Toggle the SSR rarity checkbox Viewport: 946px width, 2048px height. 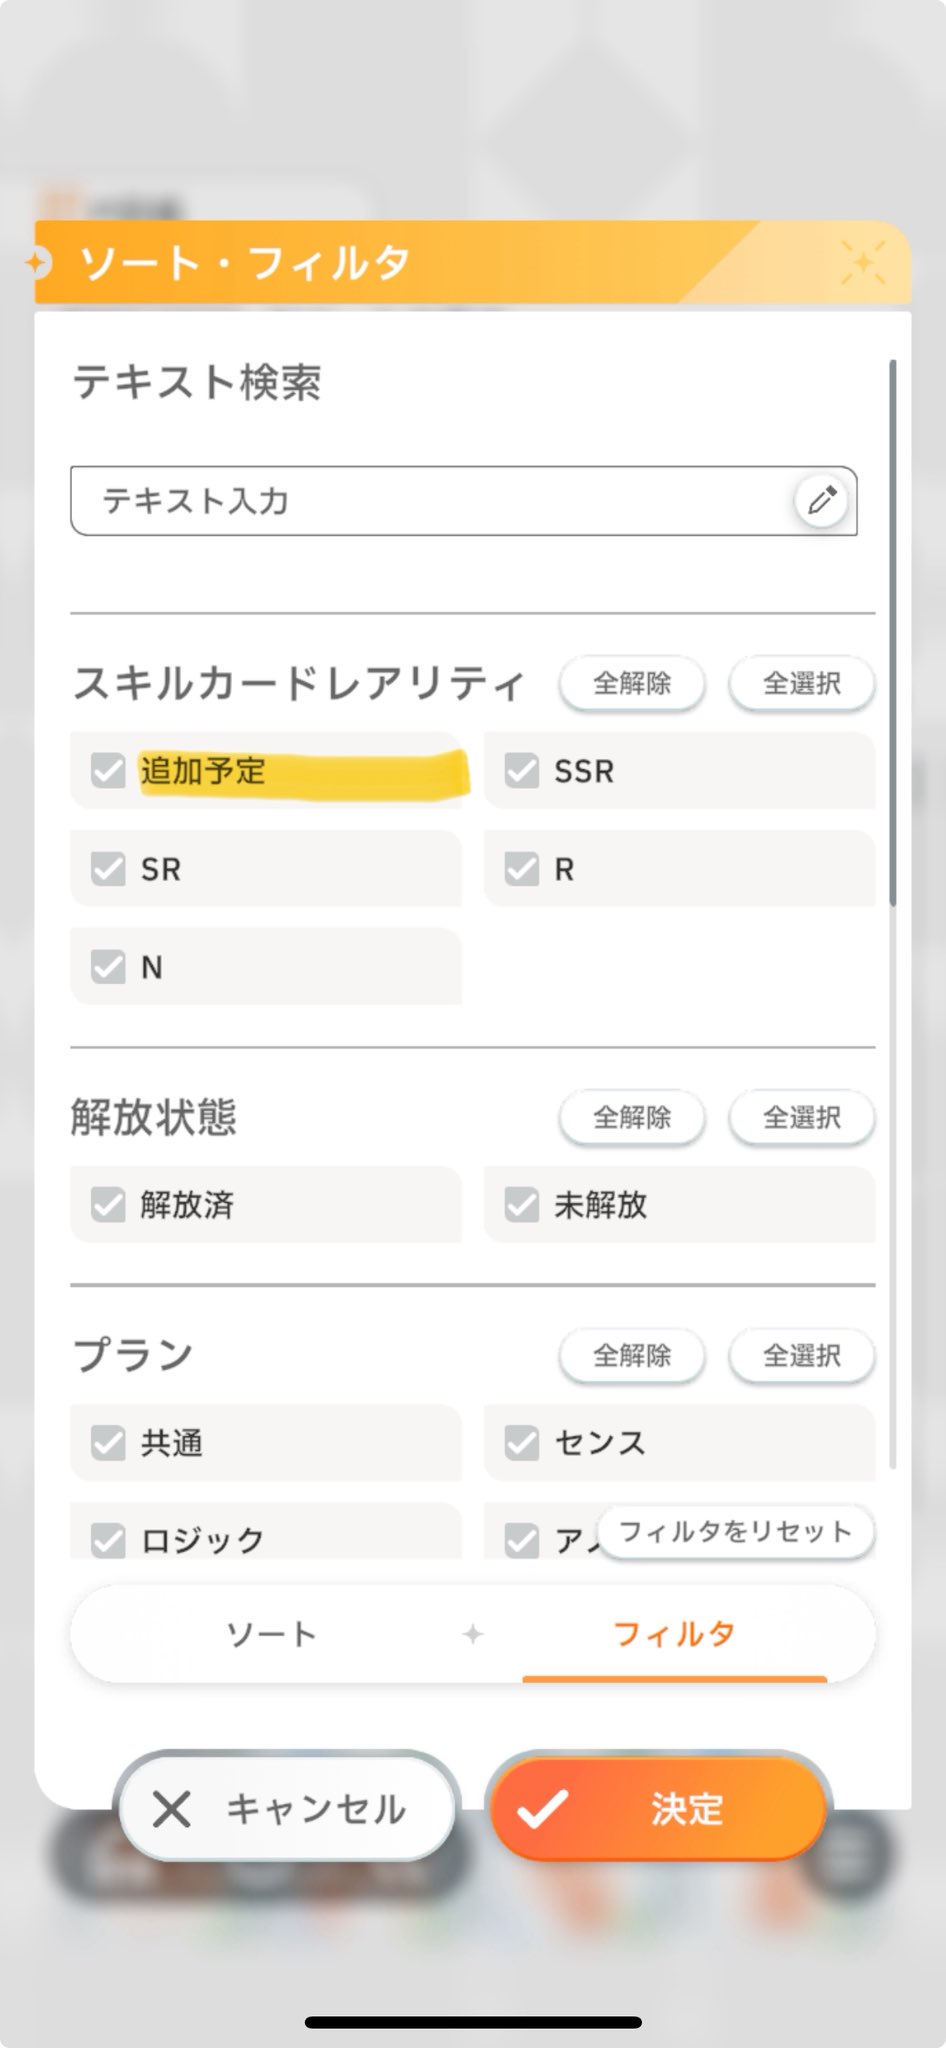522,771
